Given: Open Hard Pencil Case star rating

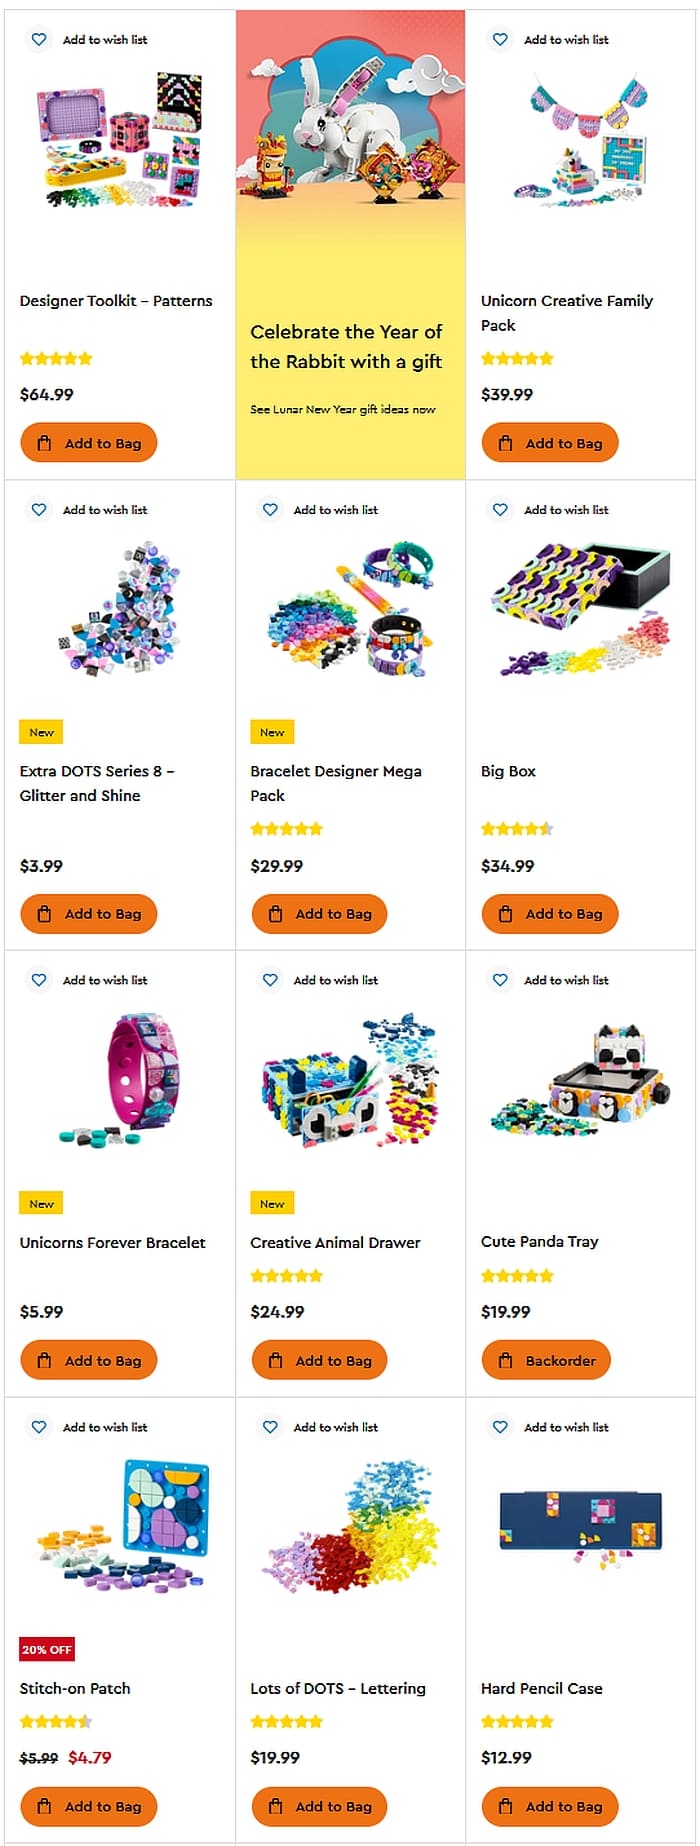Looking at the screenshot, I should click(517, 1721).
